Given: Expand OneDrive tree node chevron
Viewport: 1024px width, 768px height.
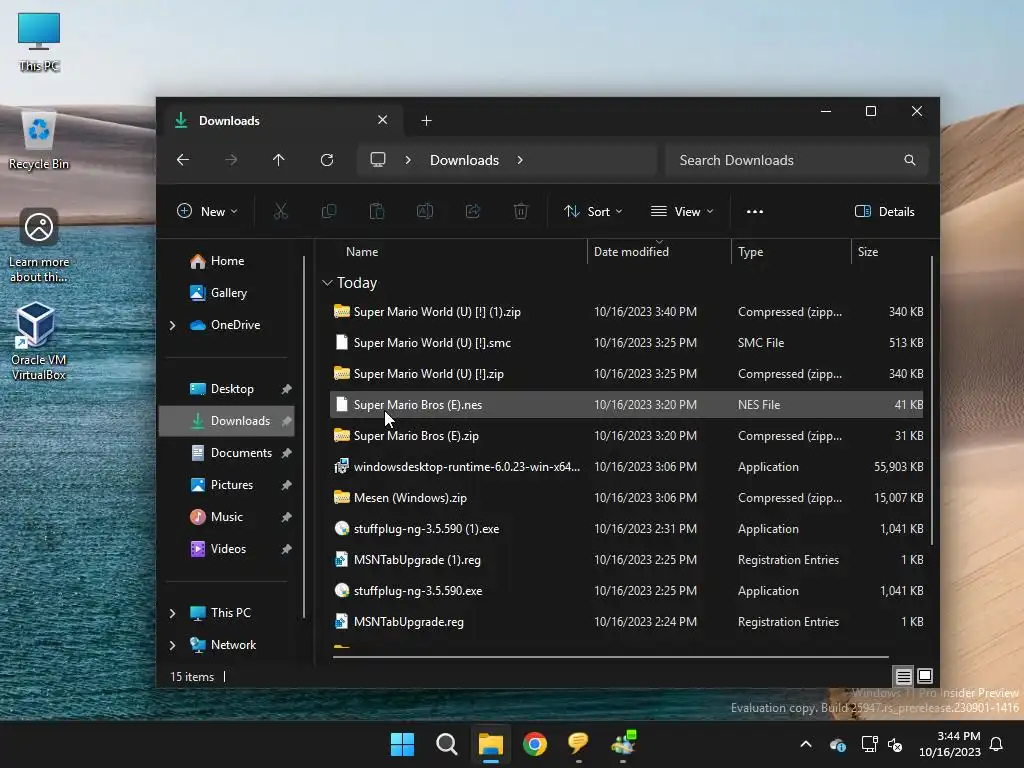Looking at the screenshot, I should 172,325.
